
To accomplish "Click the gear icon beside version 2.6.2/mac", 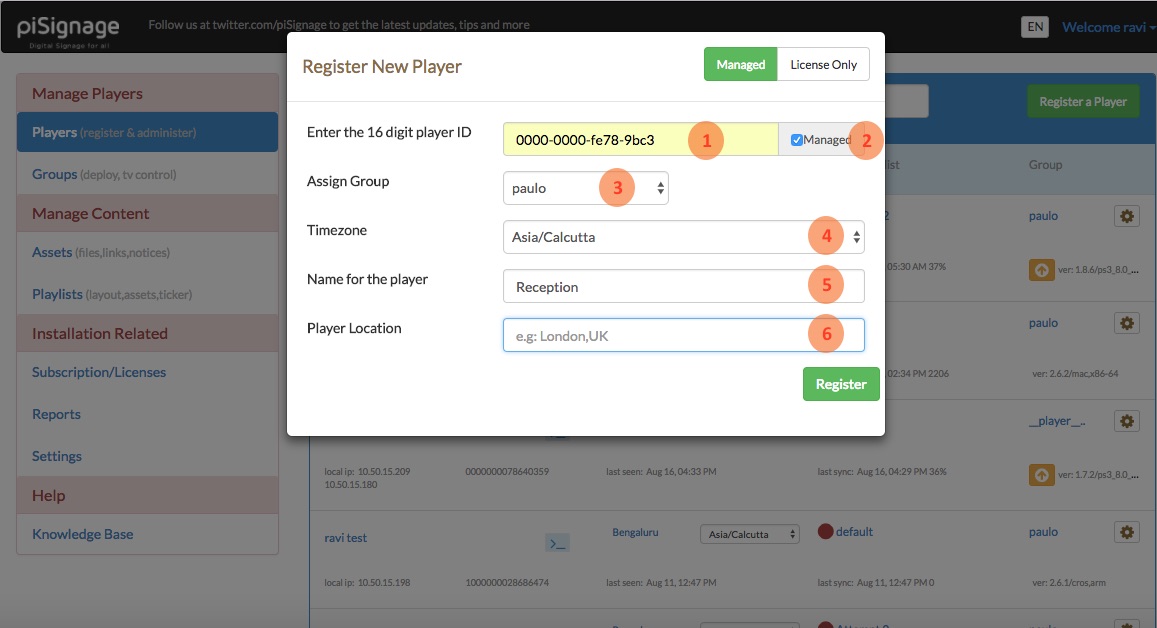I will pyautogui.click(x=1127, y=323).
